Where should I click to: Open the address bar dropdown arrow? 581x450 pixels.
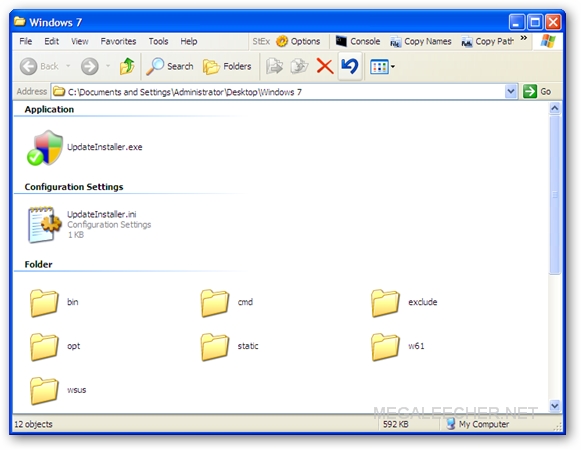(x=511, y=91)
